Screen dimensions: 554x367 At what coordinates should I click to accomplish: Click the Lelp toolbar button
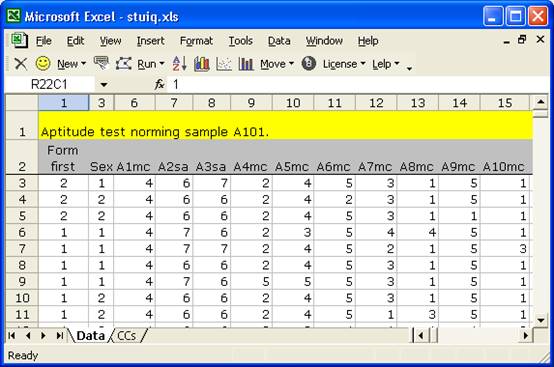coord(385,64)
